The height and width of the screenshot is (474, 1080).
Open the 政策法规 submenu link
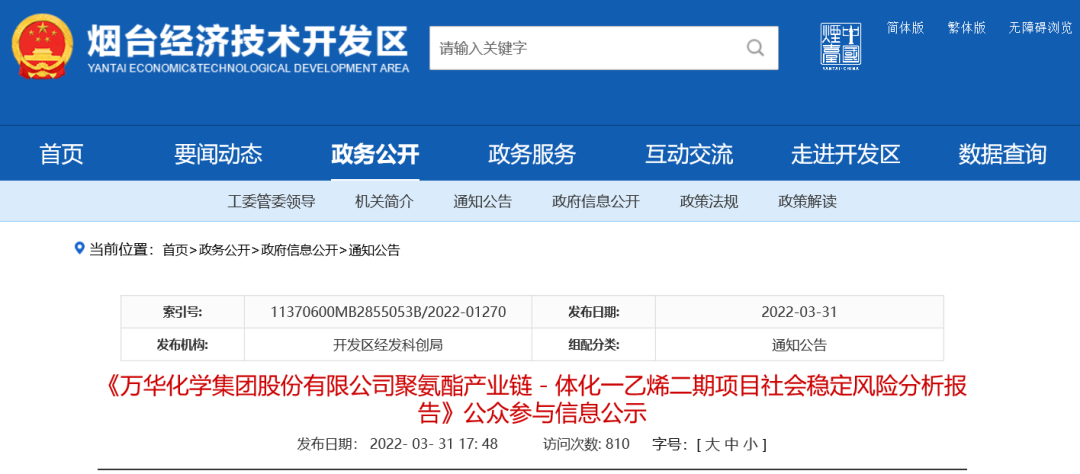click(709, 202)
